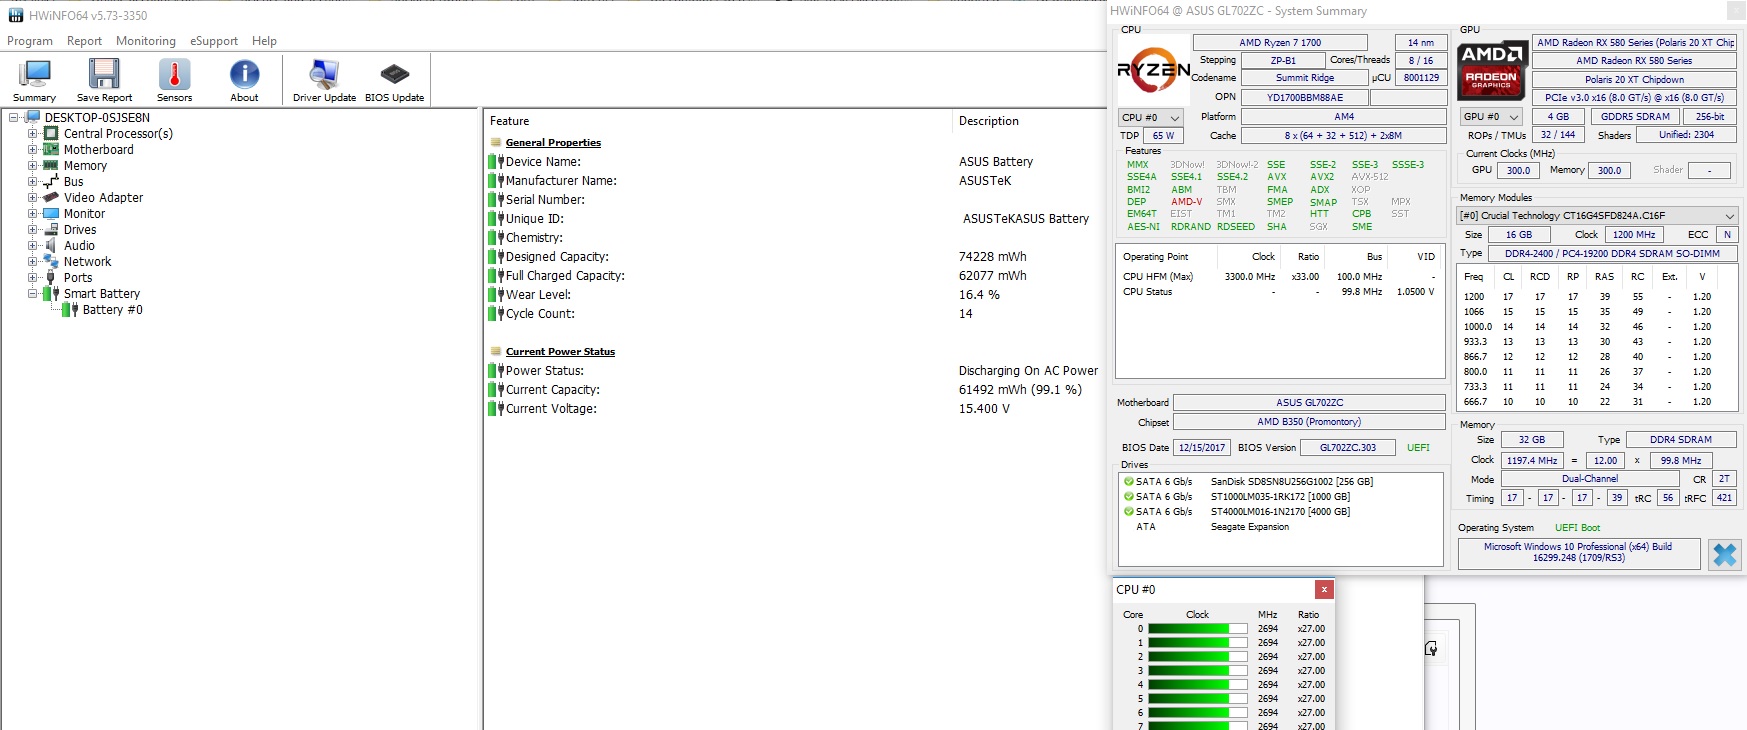The height and width of the screenshot is (730, 1747).
Task: Select the Ports tree icon
Action: [x=51, y=277]
